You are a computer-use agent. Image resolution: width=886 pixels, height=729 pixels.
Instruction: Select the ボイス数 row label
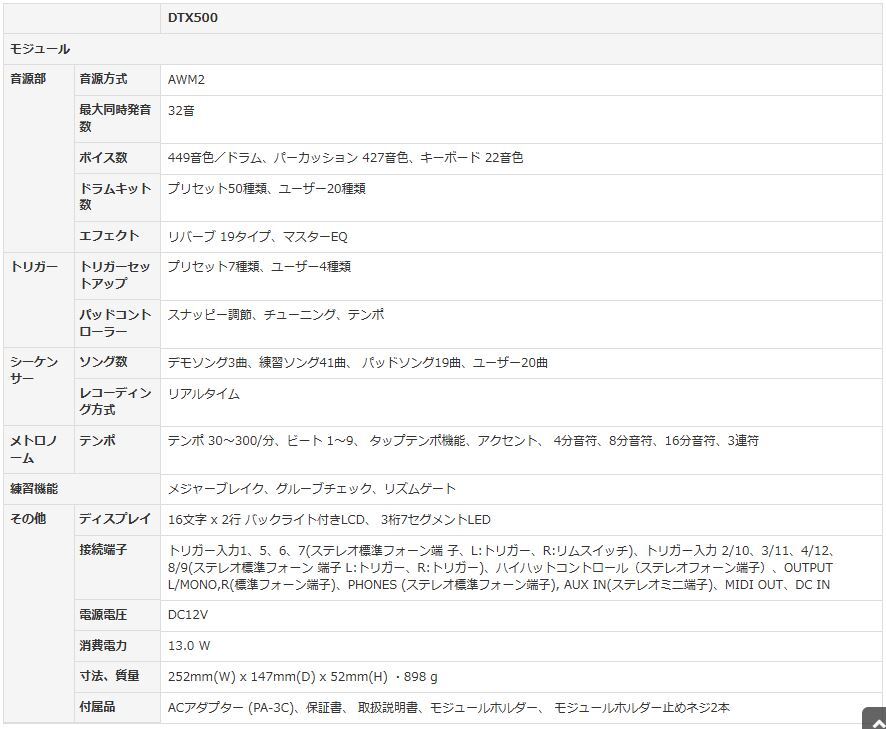(103, 158)
